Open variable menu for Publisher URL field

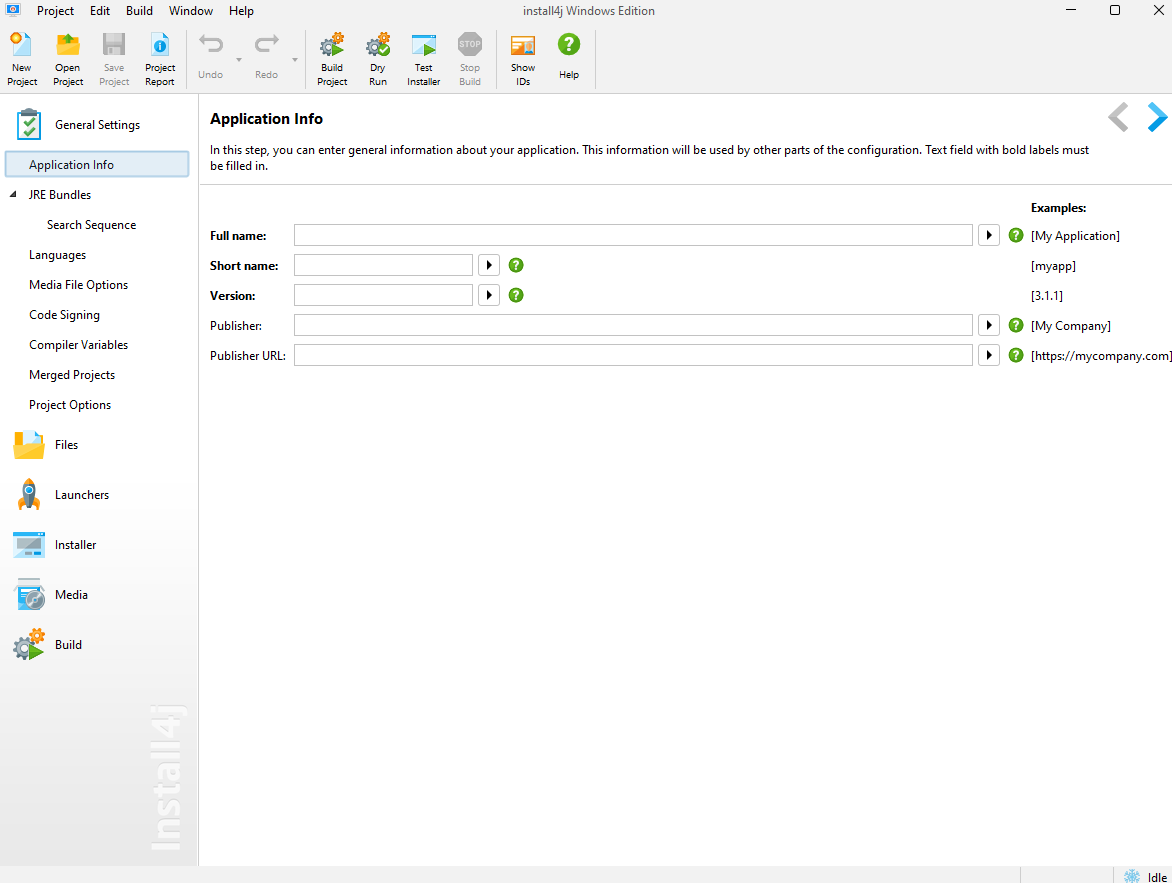point(989,355)
